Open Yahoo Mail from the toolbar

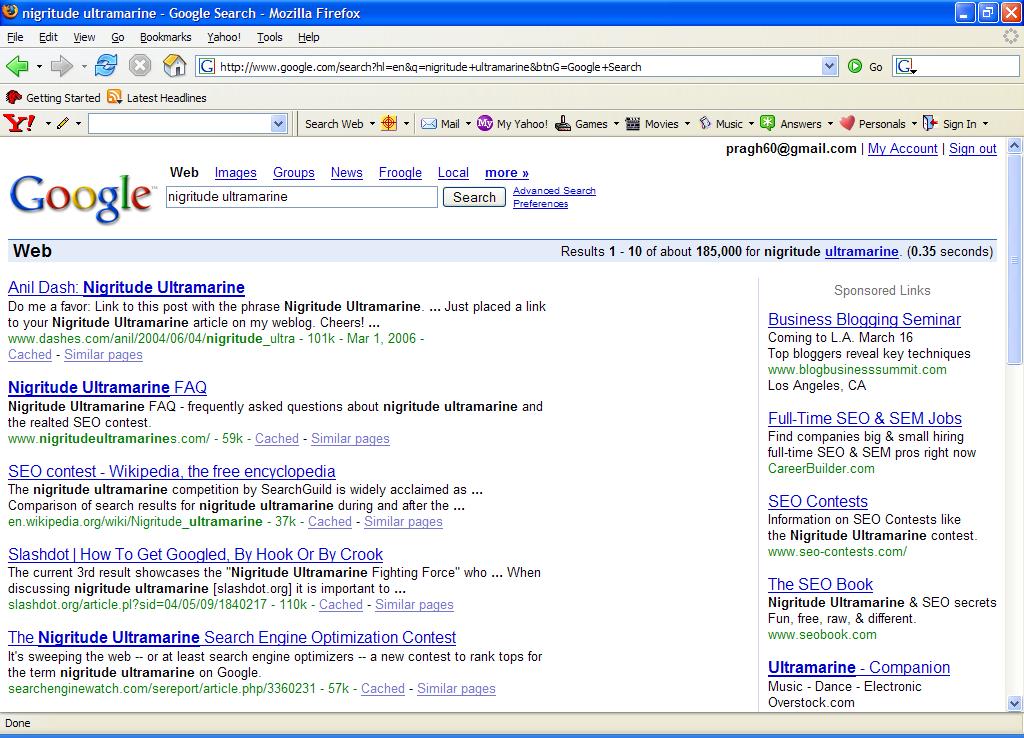[441, 123]
